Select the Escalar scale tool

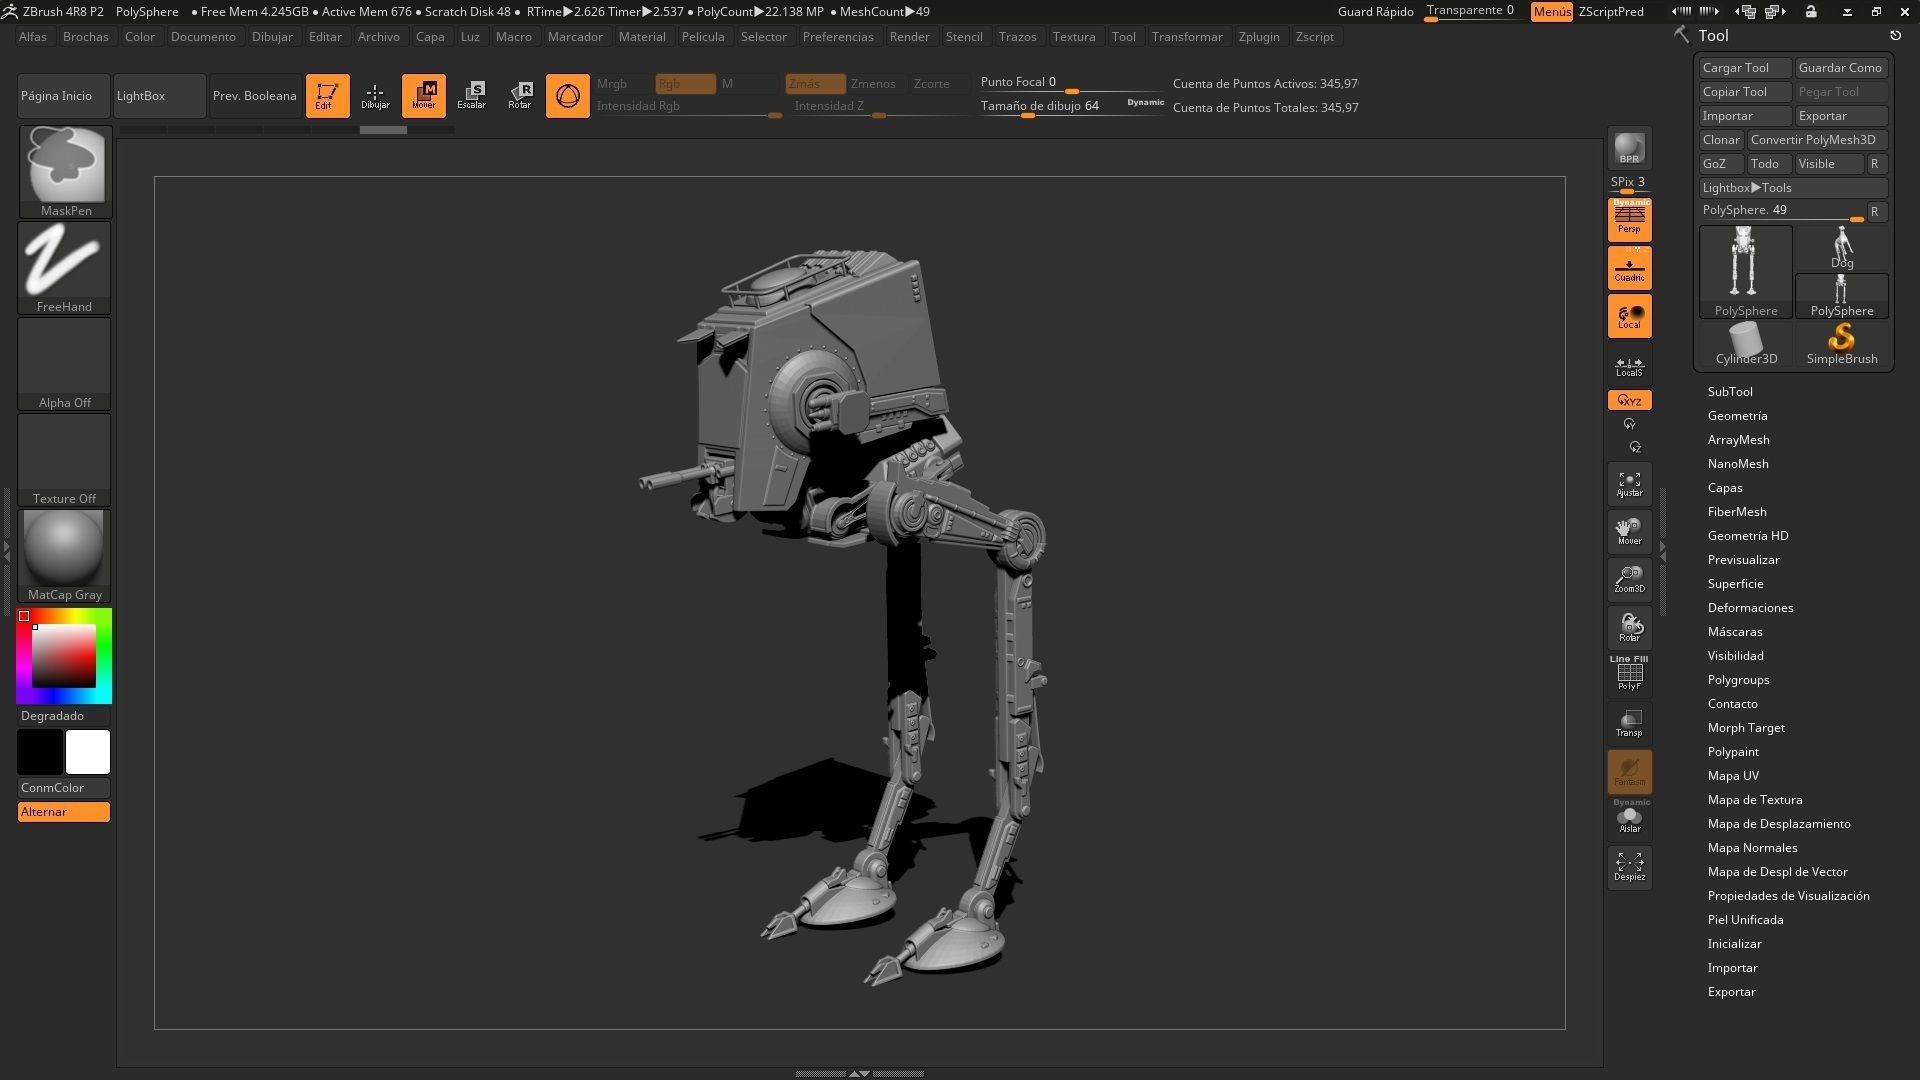point(471,96)
